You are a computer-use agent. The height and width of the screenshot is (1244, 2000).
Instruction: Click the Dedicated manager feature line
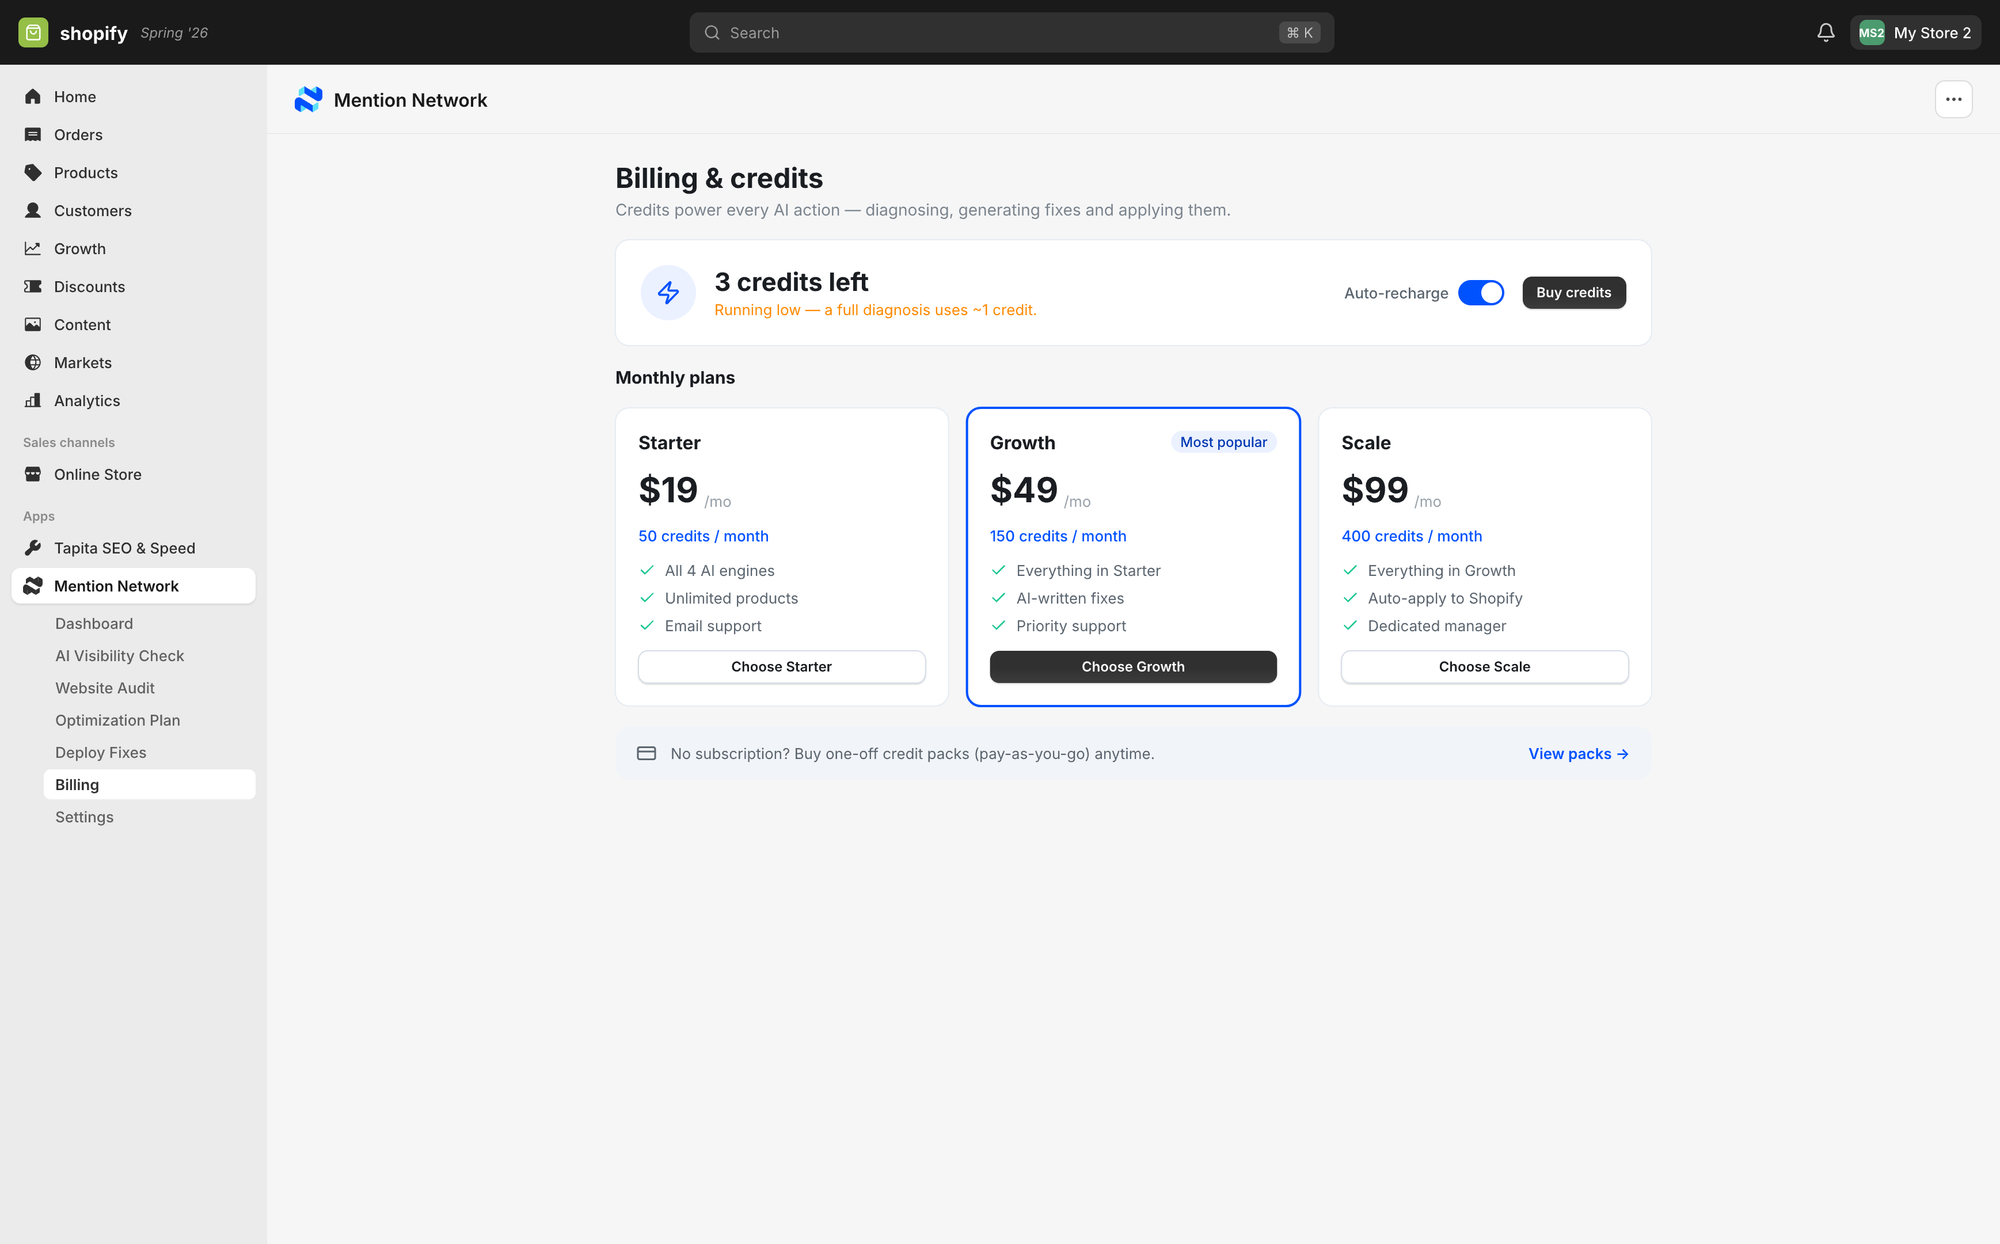(x=1436, y=626)
